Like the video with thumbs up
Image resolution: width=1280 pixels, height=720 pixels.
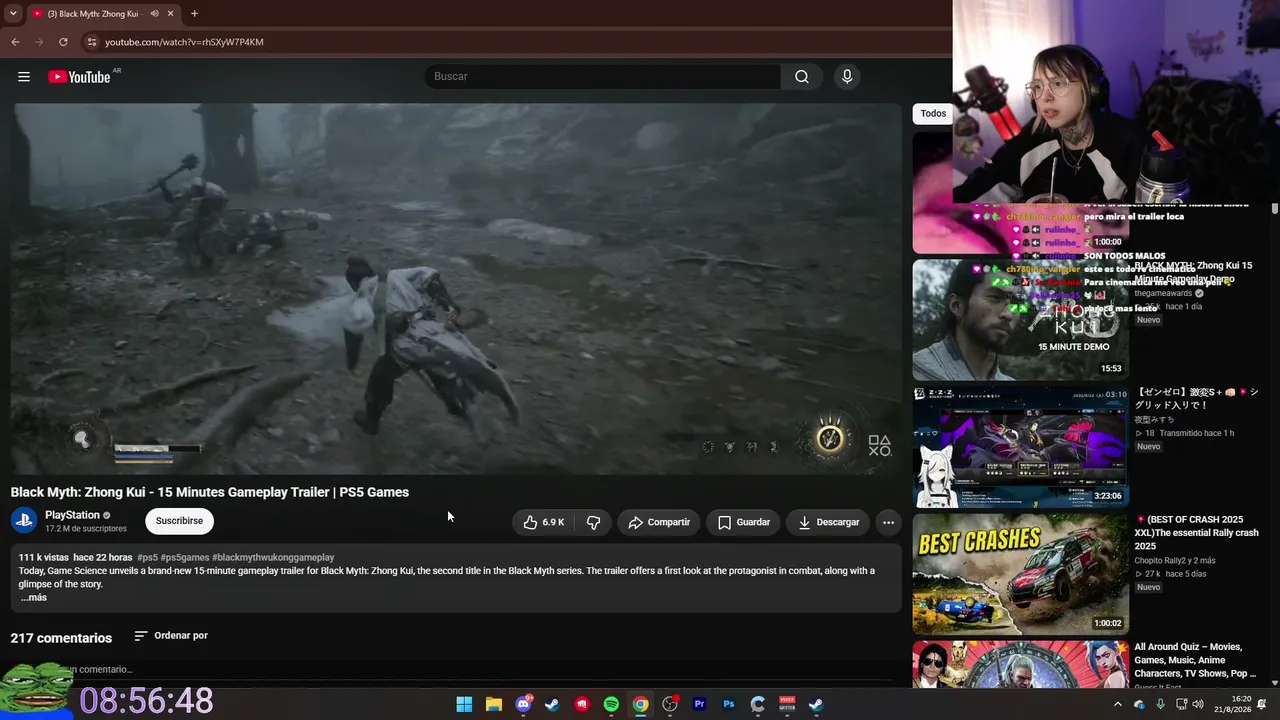point(544,522)
